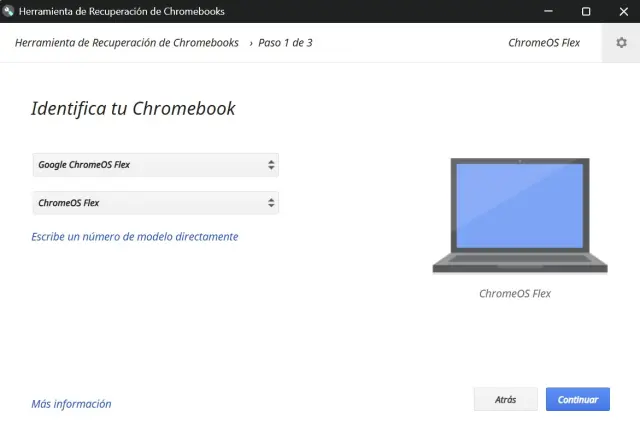Screen dimensions: 640x440
Task: Click the Chromebook laptop illustration
Action: click(x=519, y=216)
